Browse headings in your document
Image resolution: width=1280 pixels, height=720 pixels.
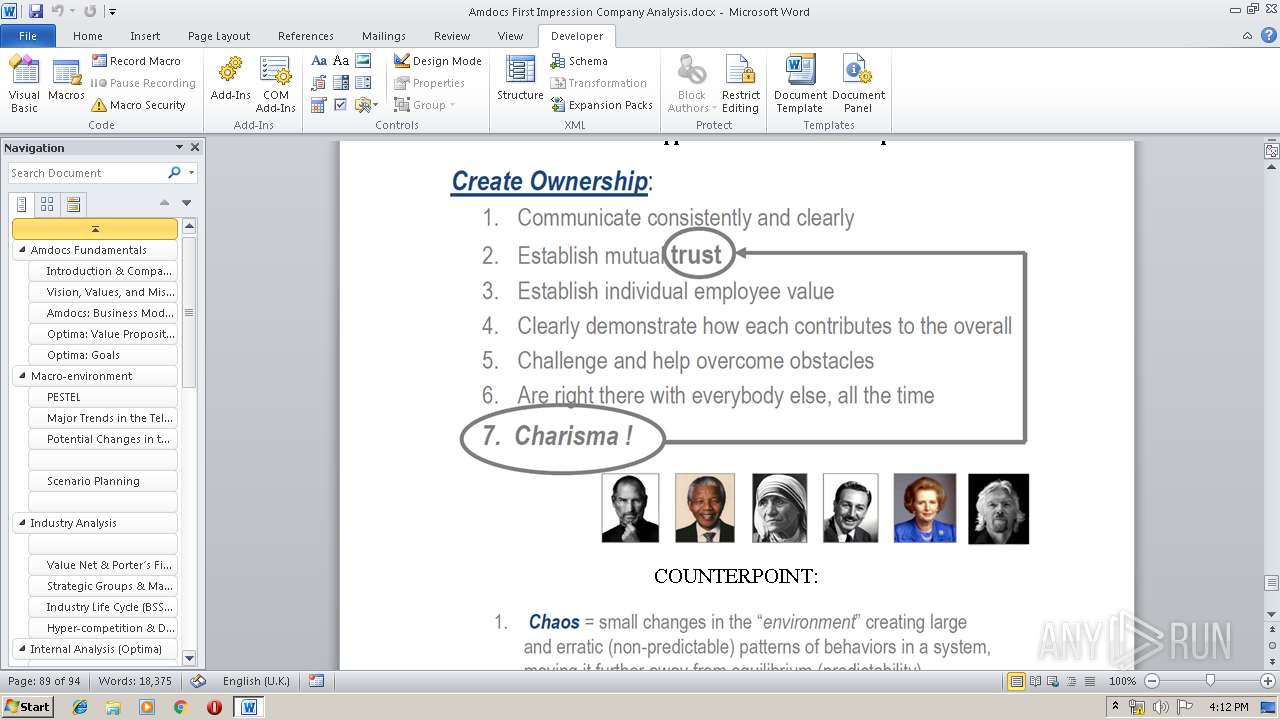22,204
